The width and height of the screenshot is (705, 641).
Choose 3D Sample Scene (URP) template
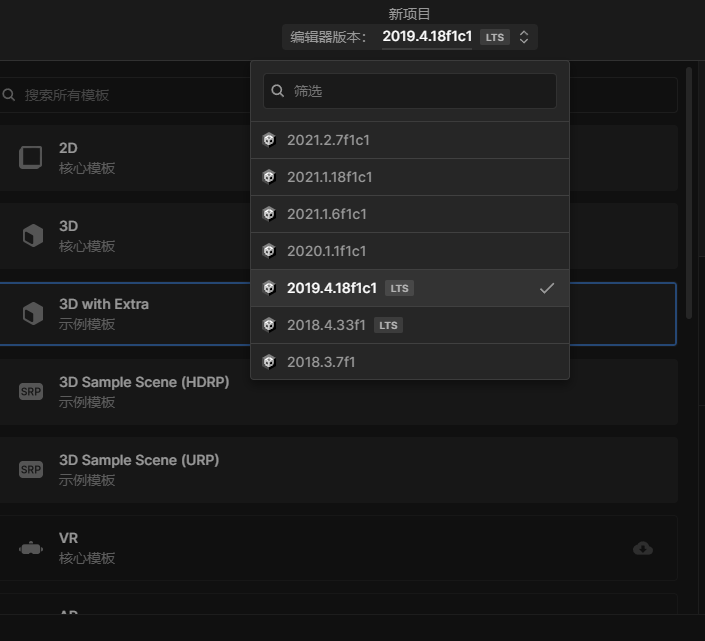pos(339,470)
